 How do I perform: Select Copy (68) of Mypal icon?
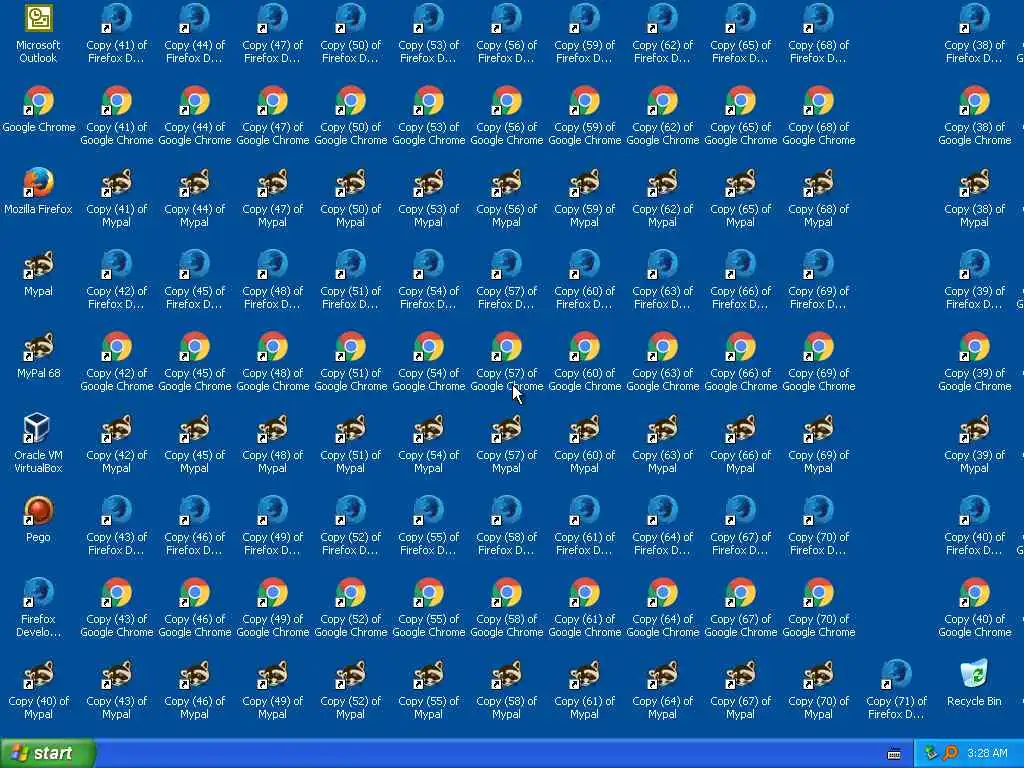(818, 183)
